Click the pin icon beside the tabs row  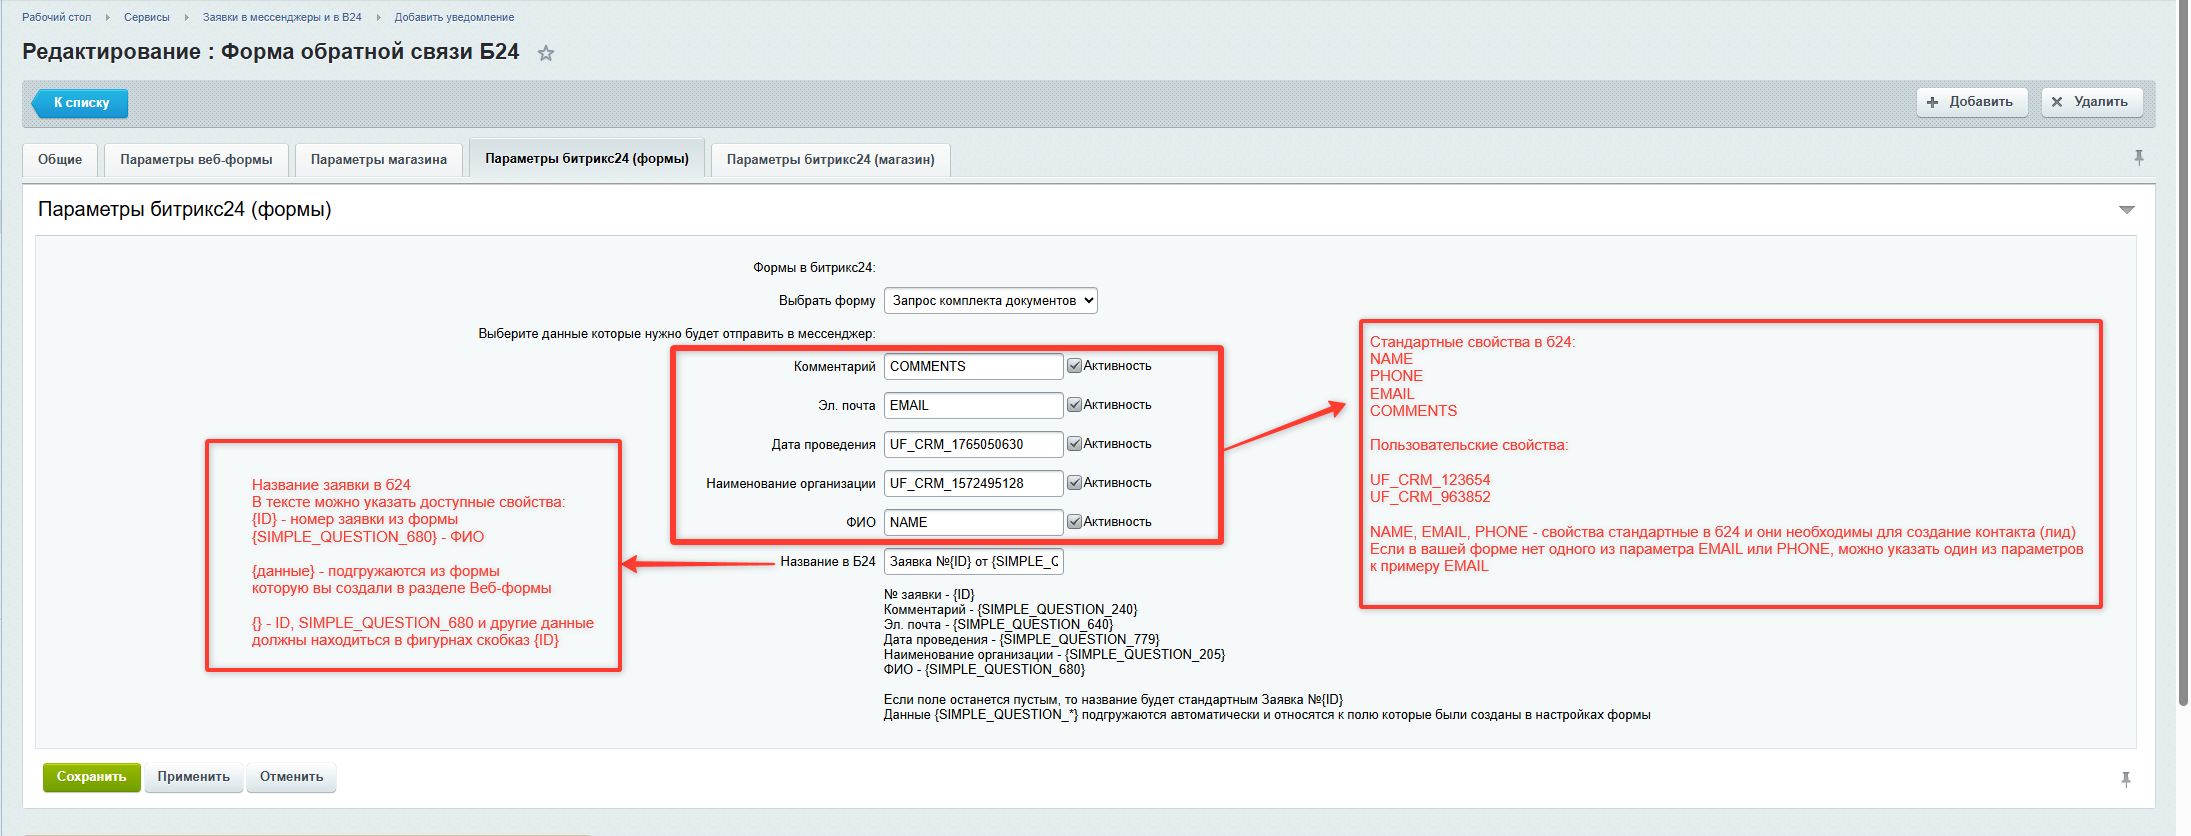2138,158
